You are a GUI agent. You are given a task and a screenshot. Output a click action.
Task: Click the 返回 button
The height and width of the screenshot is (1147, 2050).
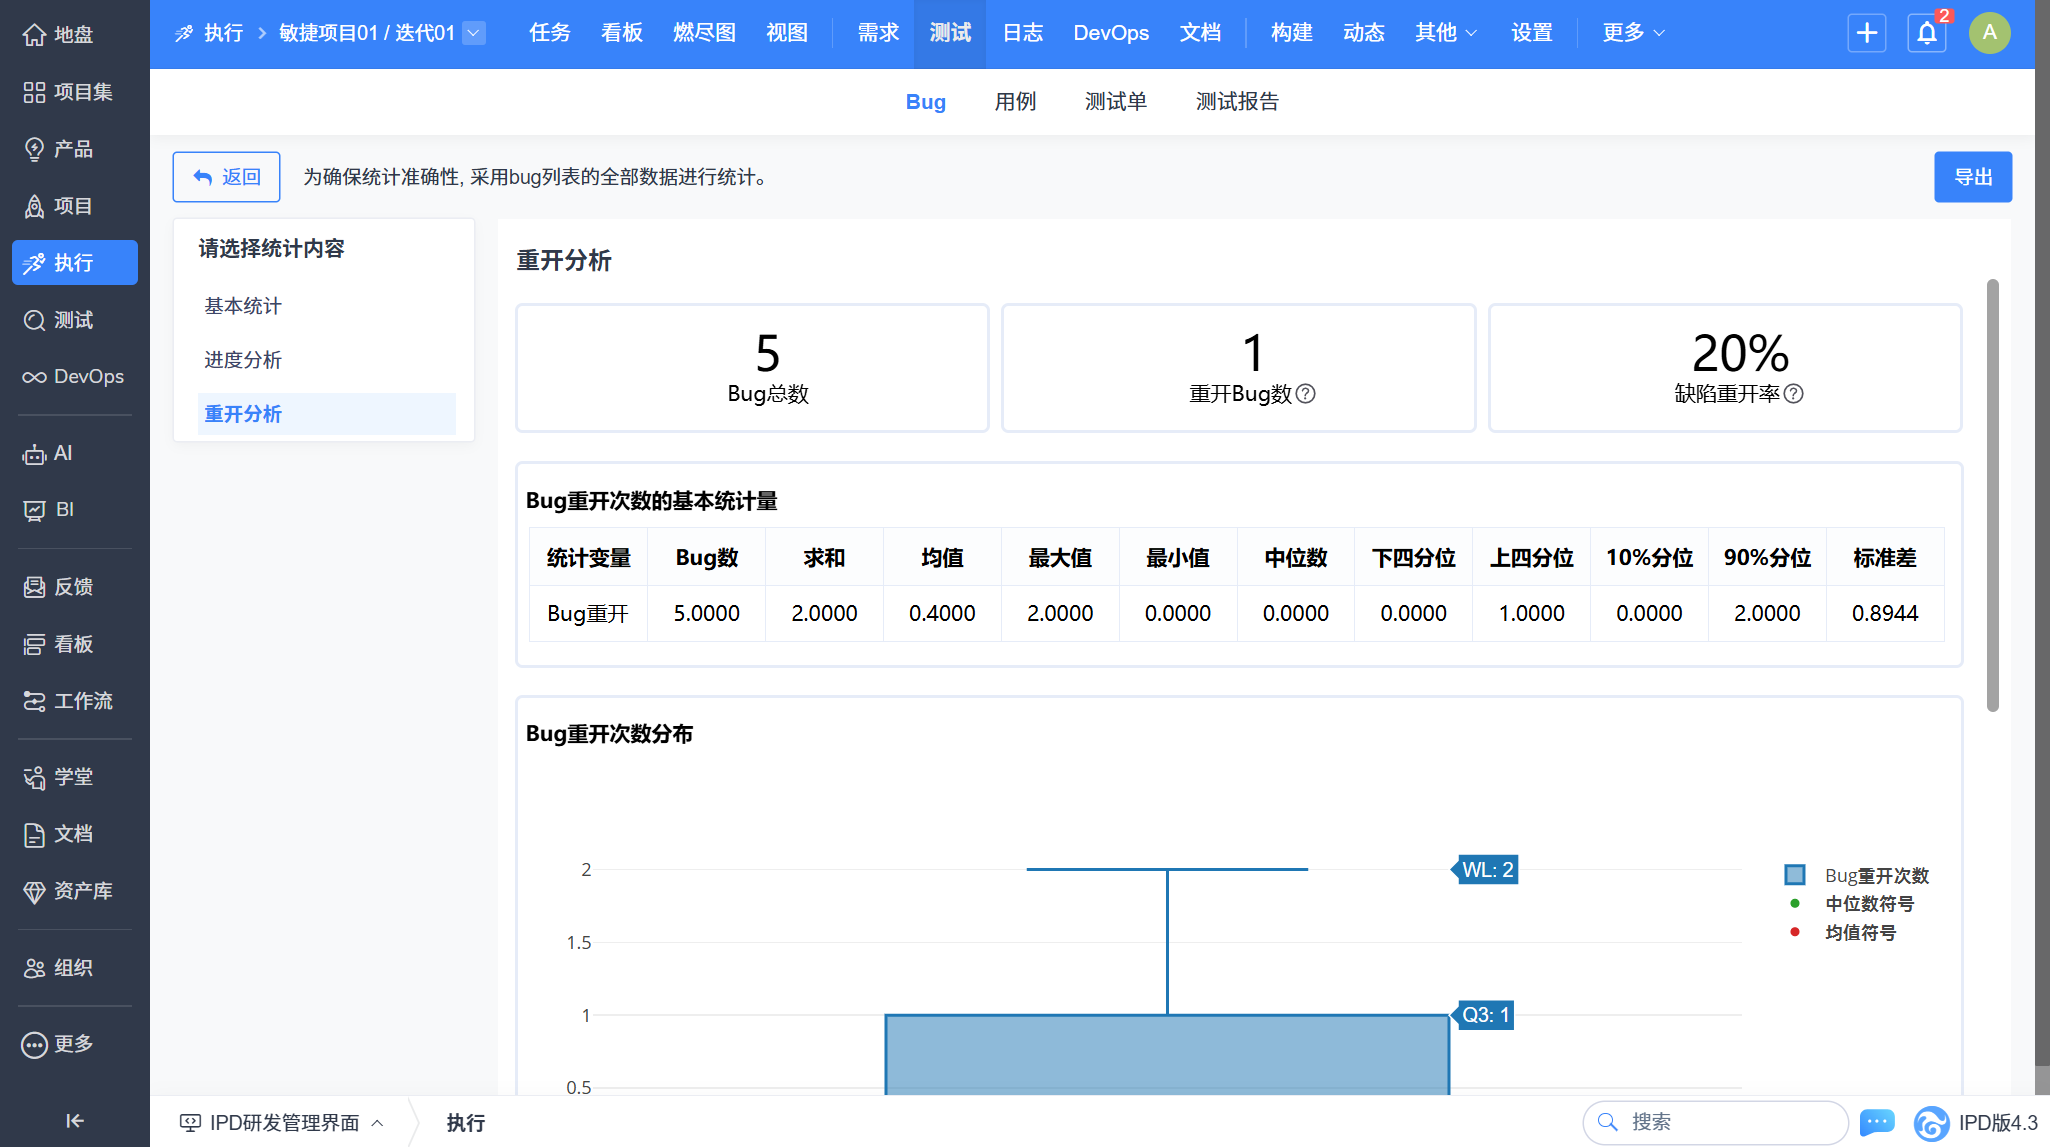[226, 177]
